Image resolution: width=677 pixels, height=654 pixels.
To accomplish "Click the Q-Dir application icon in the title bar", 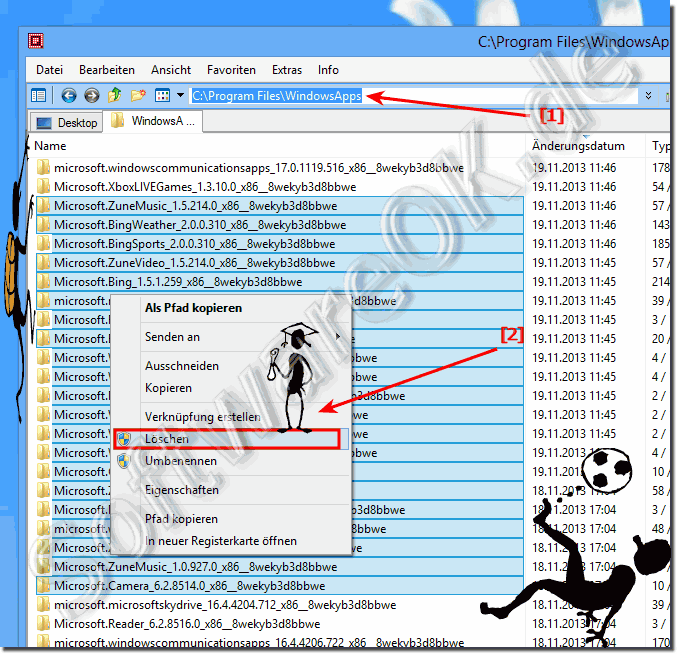I will coord(36,41).
